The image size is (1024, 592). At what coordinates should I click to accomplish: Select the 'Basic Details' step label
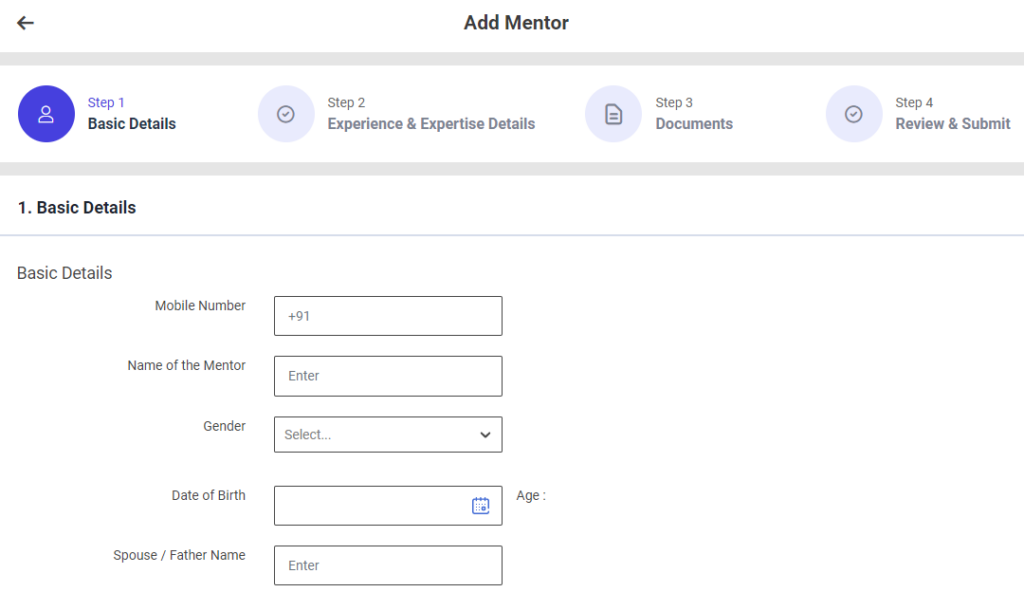coord(132,124)
